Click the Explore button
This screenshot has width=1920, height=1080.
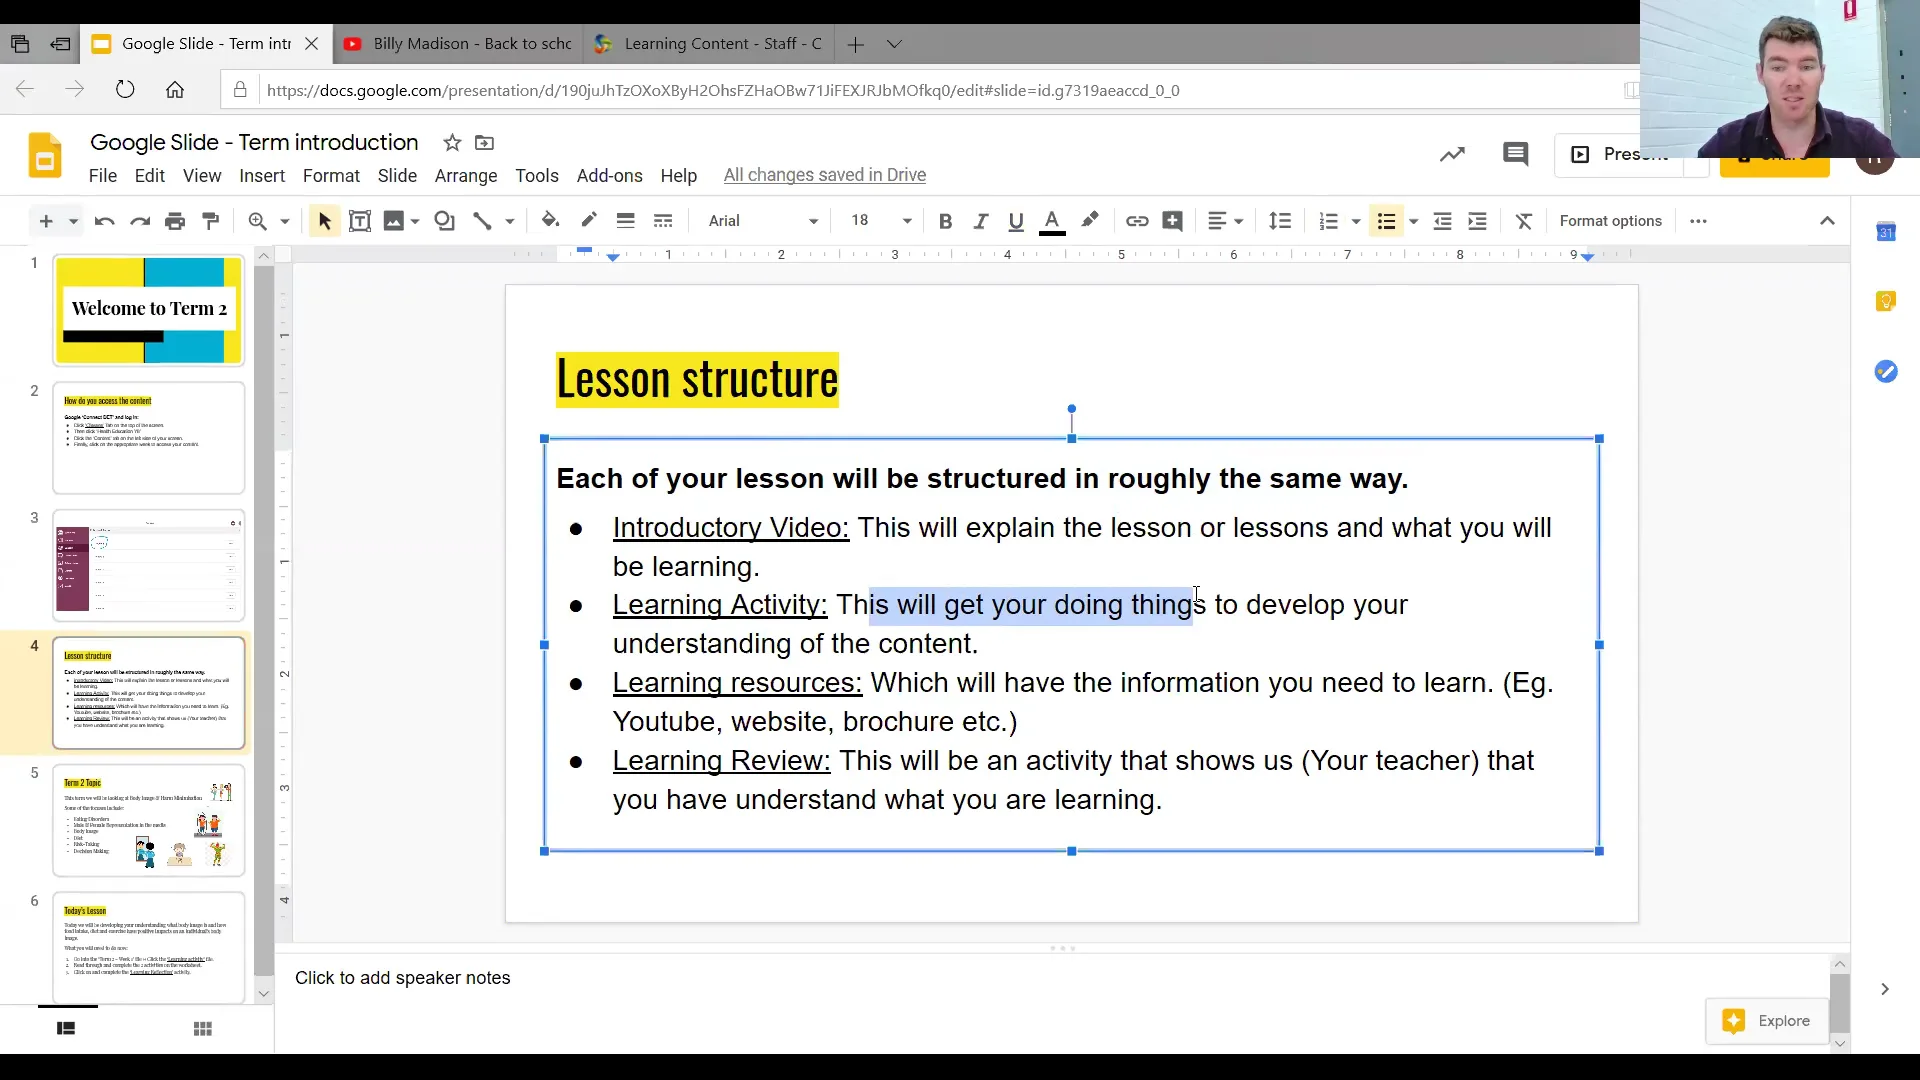pyautogui.click(x=1767, y=1021)
